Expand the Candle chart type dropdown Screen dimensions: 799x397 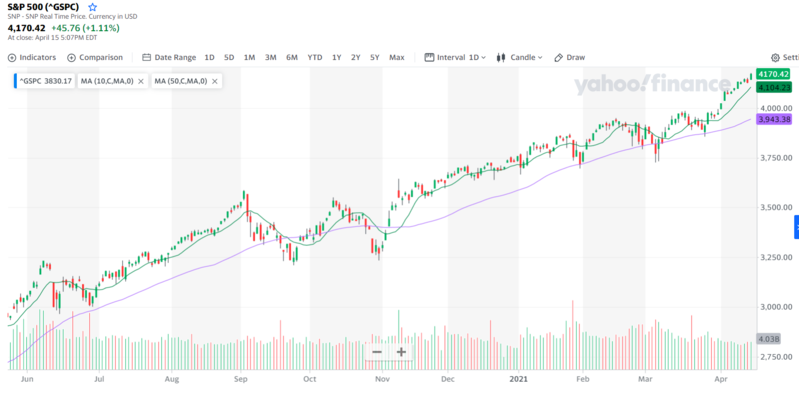click(519, 58)
